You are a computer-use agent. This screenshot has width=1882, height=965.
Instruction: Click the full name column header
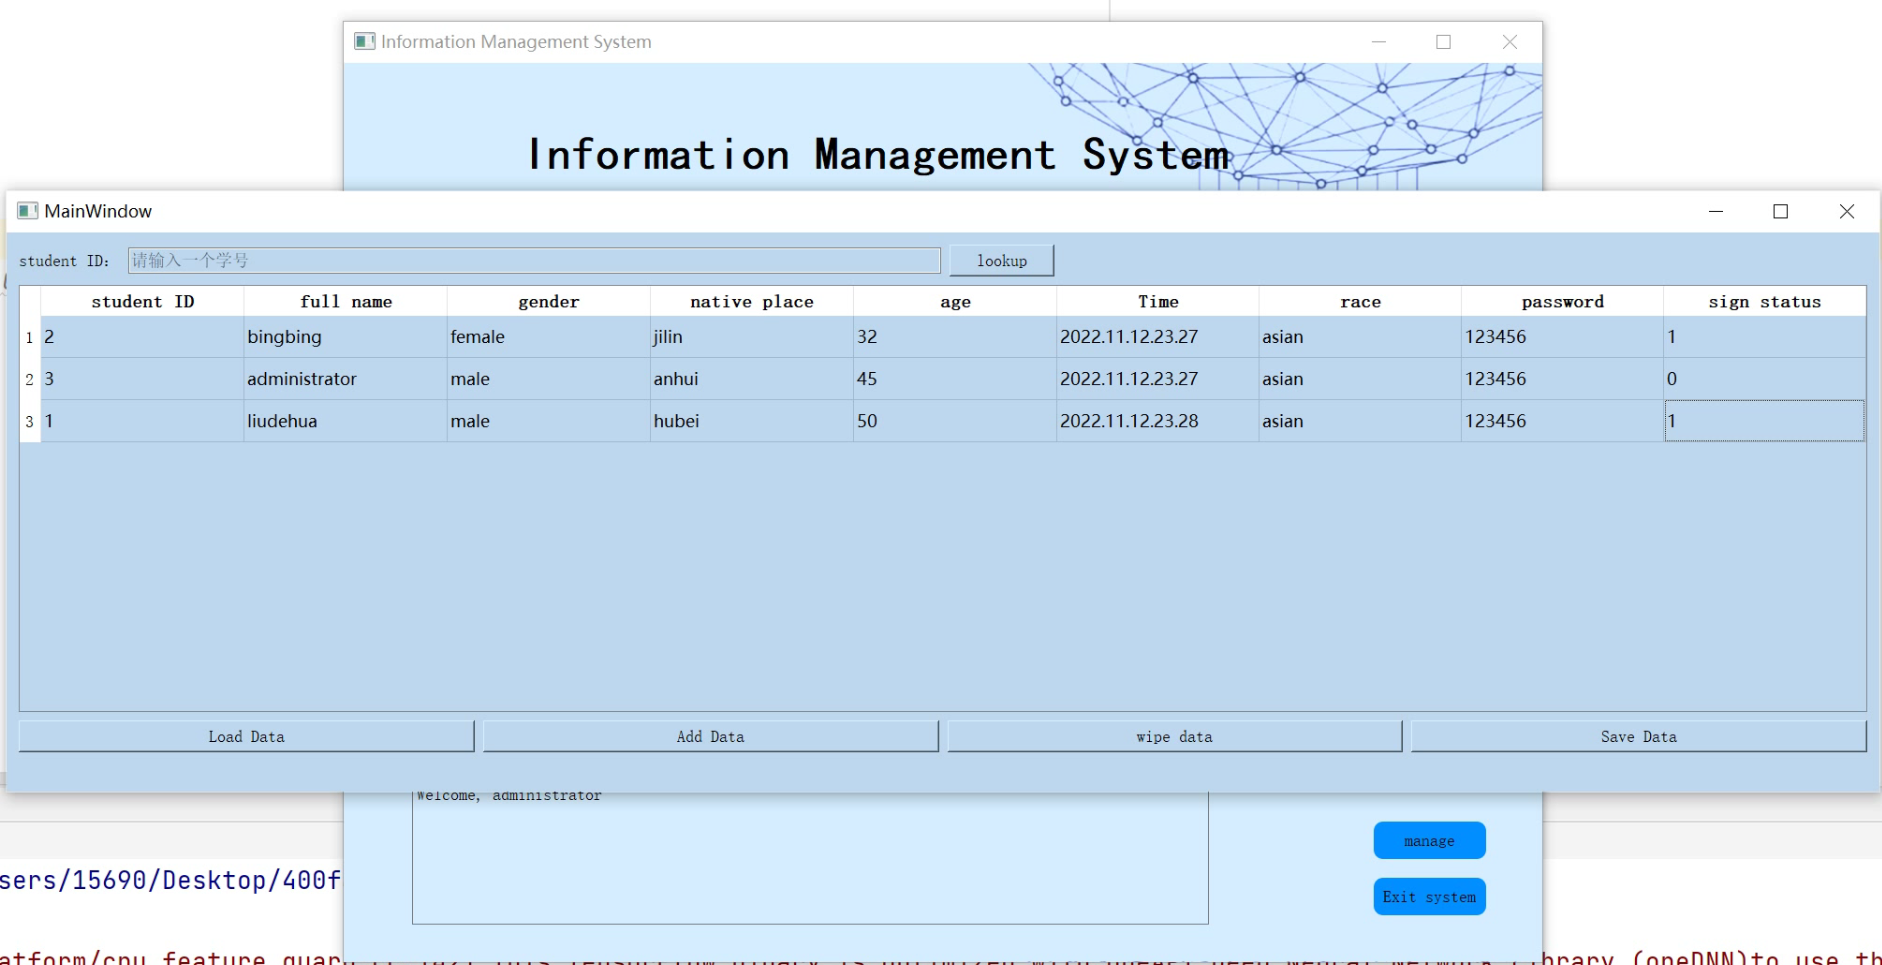point(345,302)
